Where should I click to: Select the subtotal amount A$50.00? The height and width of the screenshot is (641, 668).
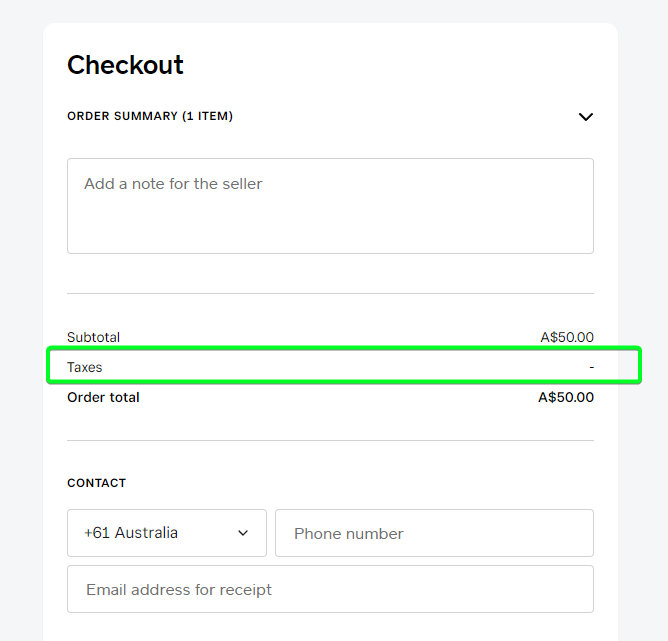(x=567, y=337)
